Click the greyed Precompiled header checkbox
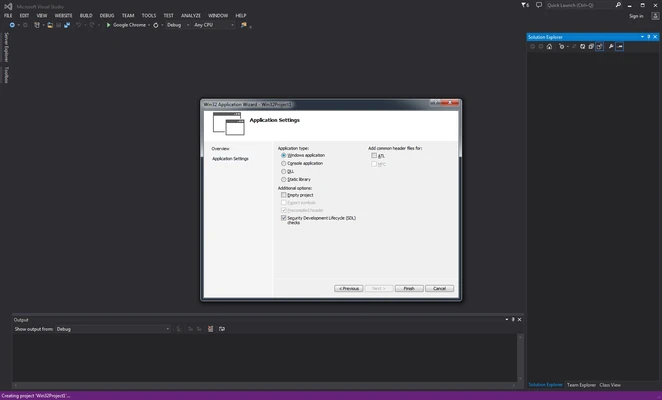The image size is (662, 400). tap(283, 210)
